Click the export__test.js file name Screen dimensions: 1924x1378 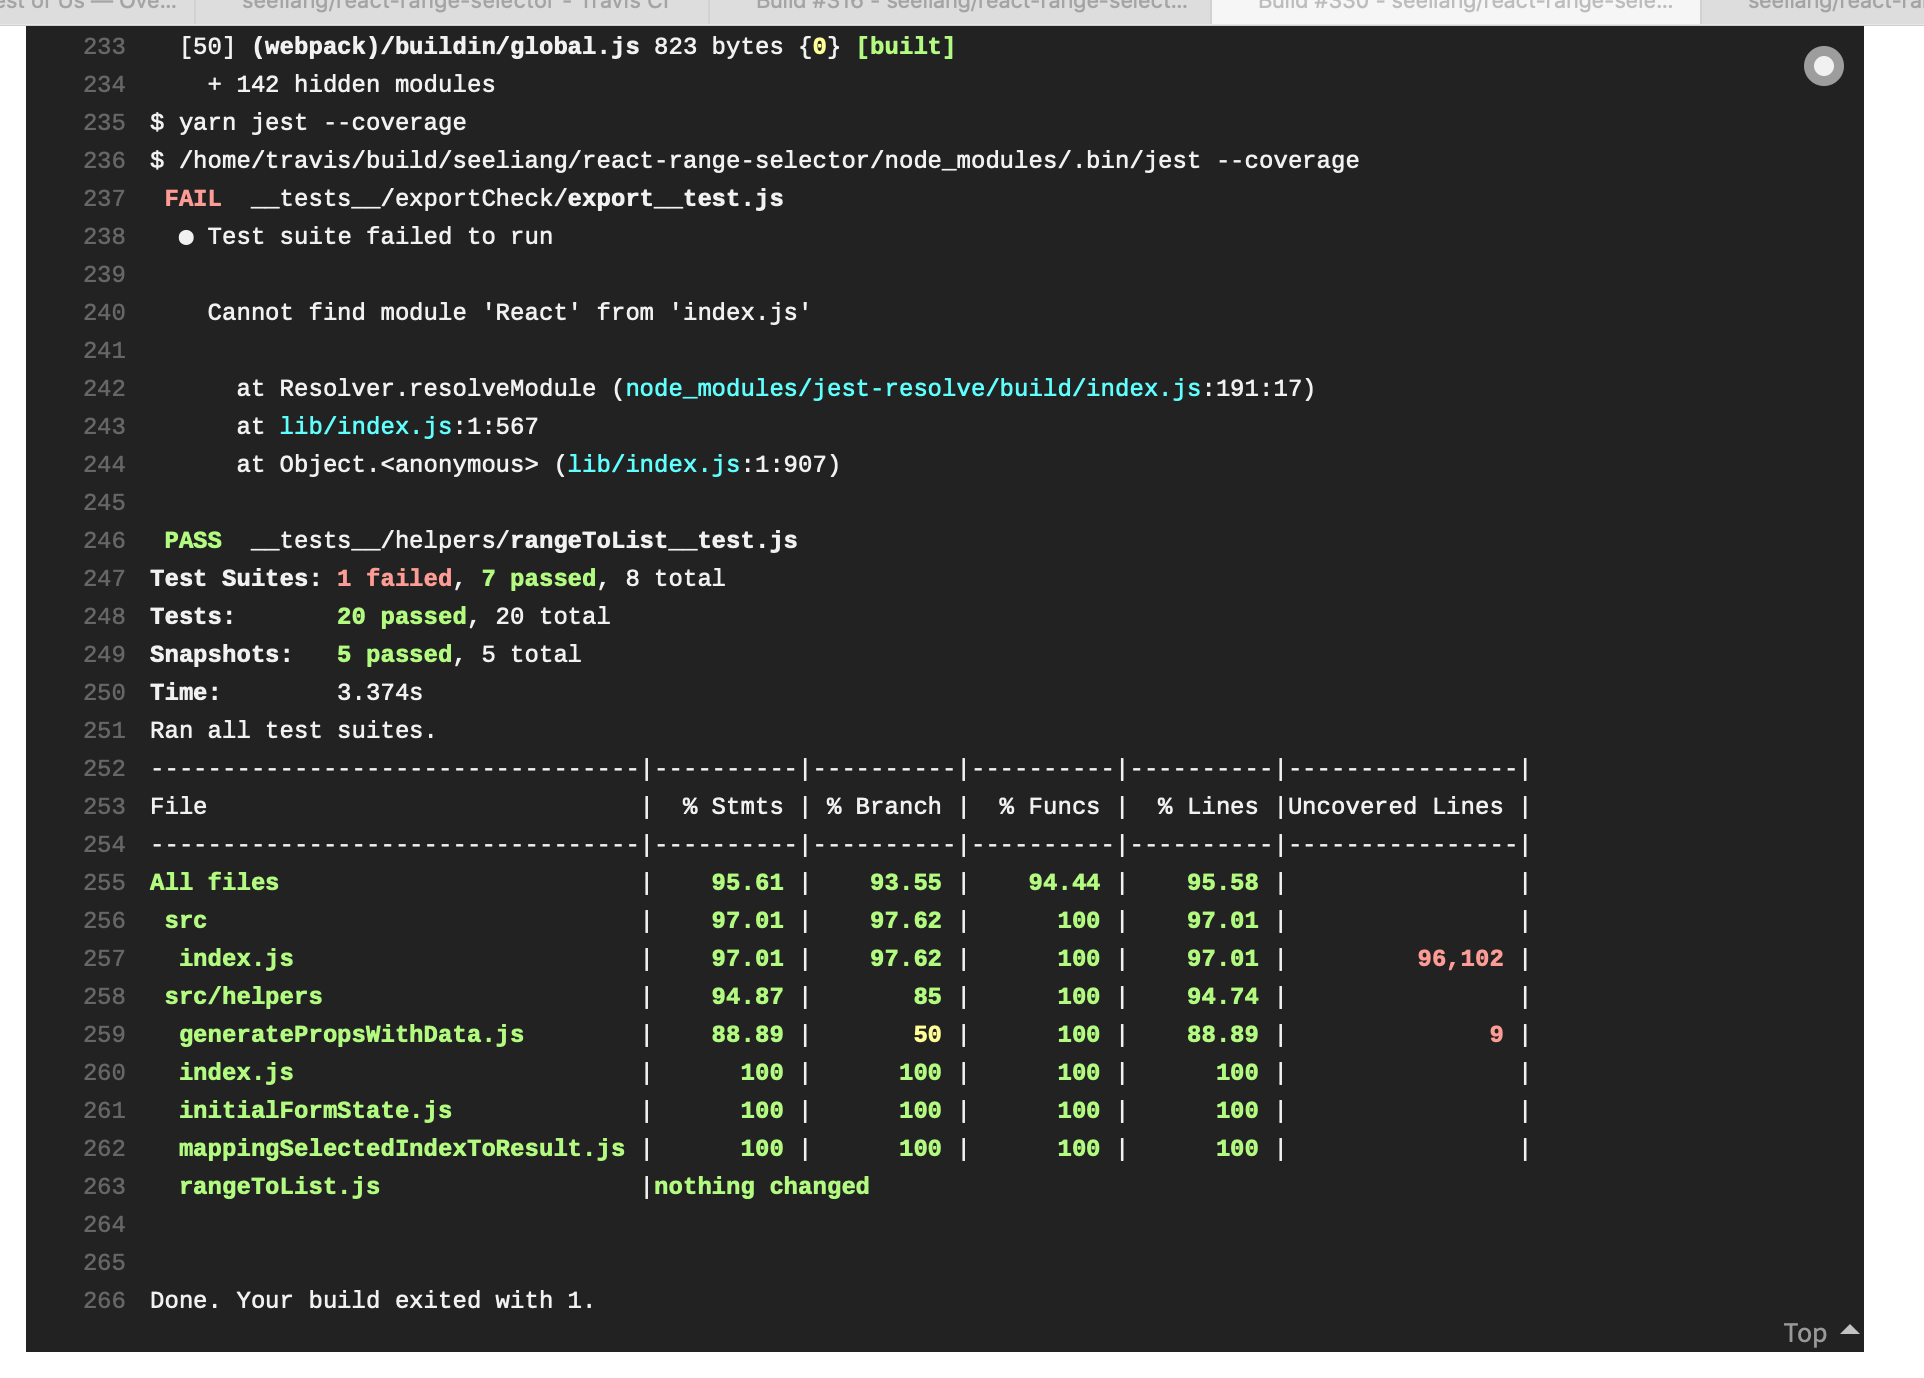pyautogui.click(x=675, y=199)
